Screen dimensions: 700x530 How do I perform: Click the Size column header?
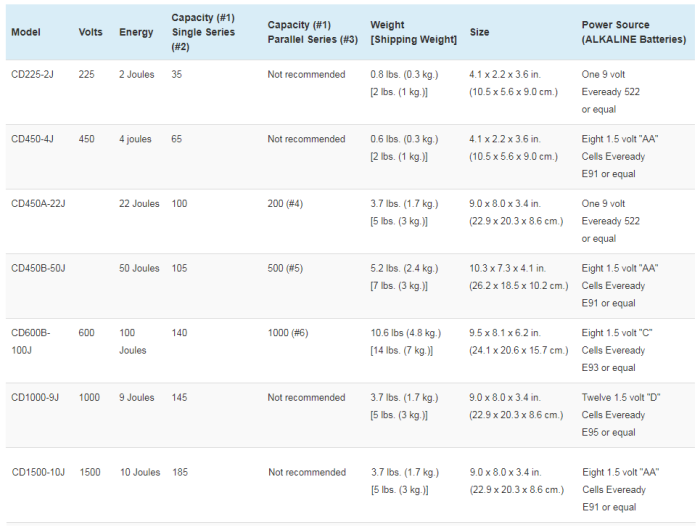[x=480, y=32]
